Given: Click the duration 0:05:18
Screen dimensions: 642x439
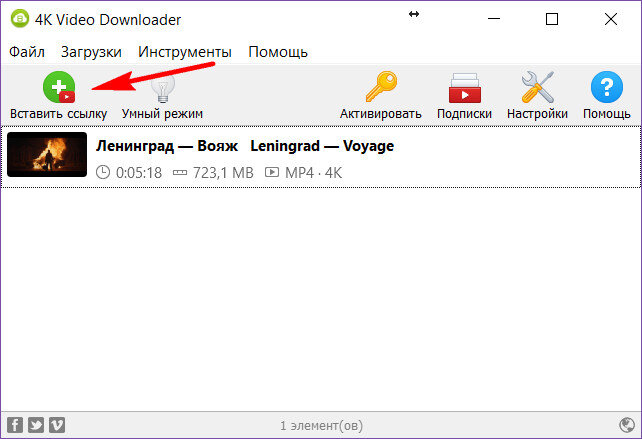Looking at the screenshot, I should 139,173.
